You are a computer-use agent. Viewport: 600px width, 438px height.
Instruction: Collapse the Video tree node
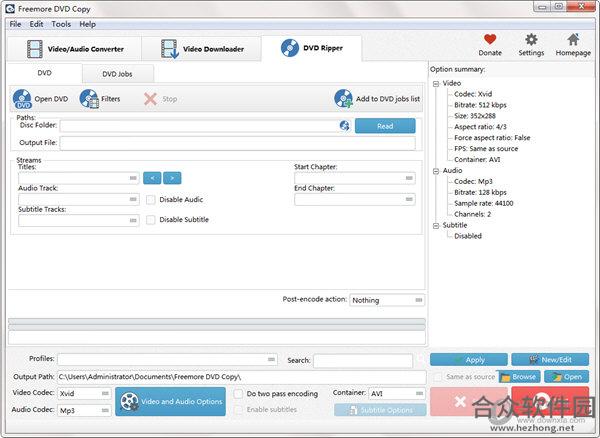(x=436, y=84)
